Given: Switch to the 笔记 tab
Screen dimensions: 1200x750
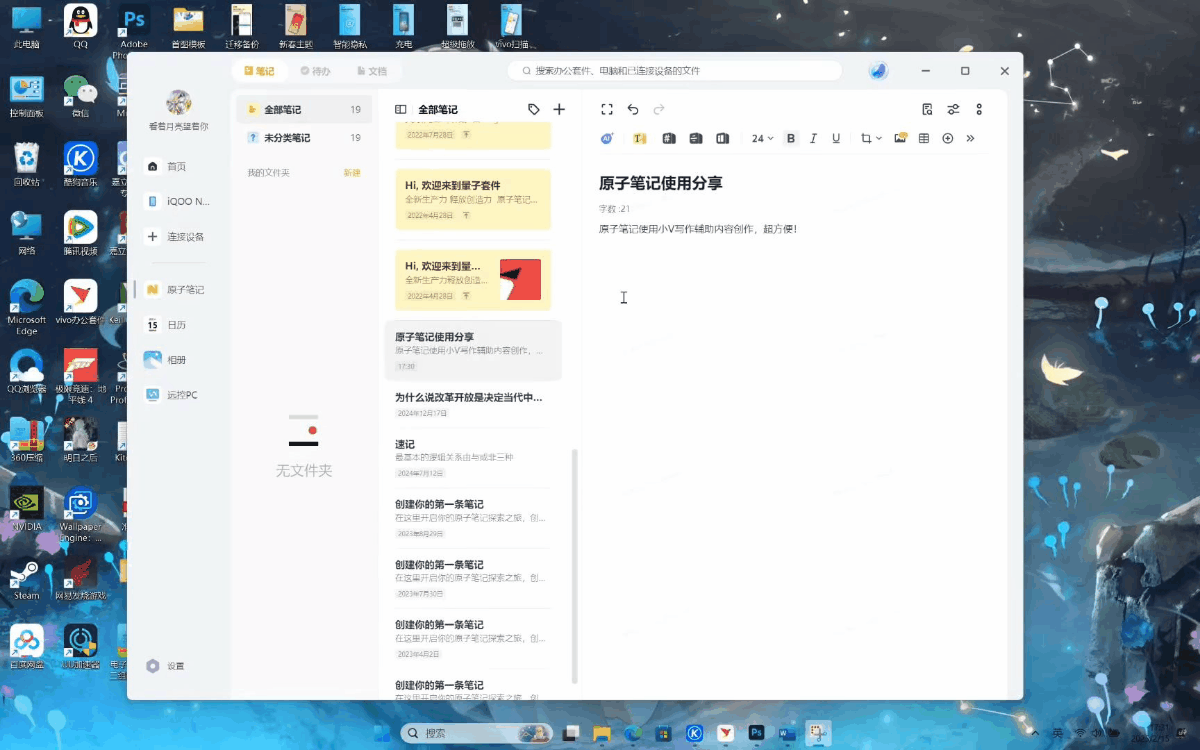Looking at the screenshot, I should tap(259, 71).
